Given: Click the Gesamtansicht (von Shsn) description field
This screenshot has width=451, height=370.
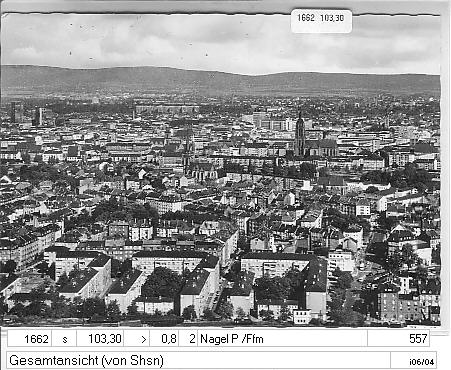Looking at the screenshot, I should pyautogui.click(x=198, y=360).
